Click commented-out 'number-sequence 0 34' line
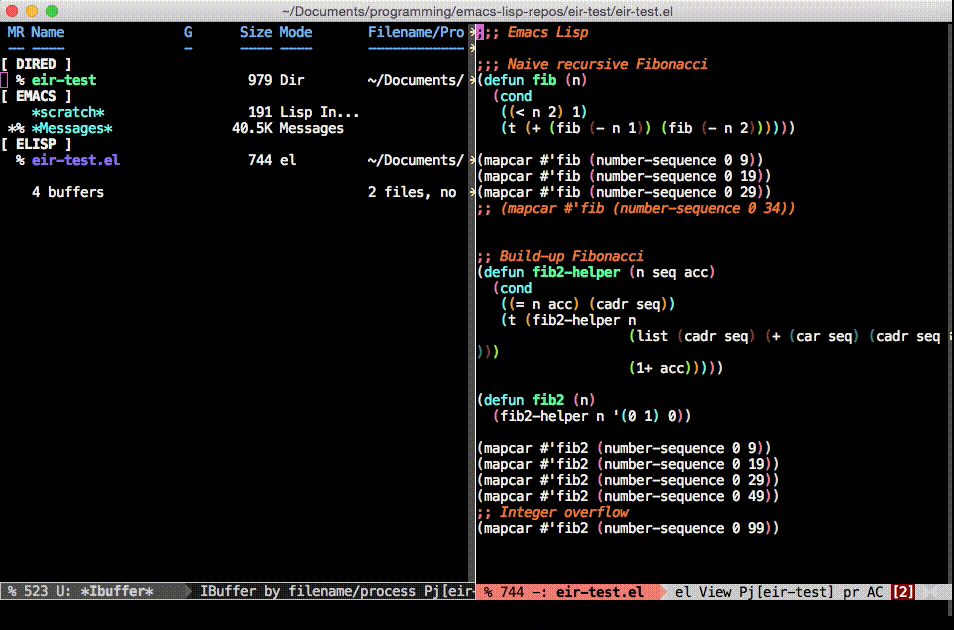 (636, 208)
